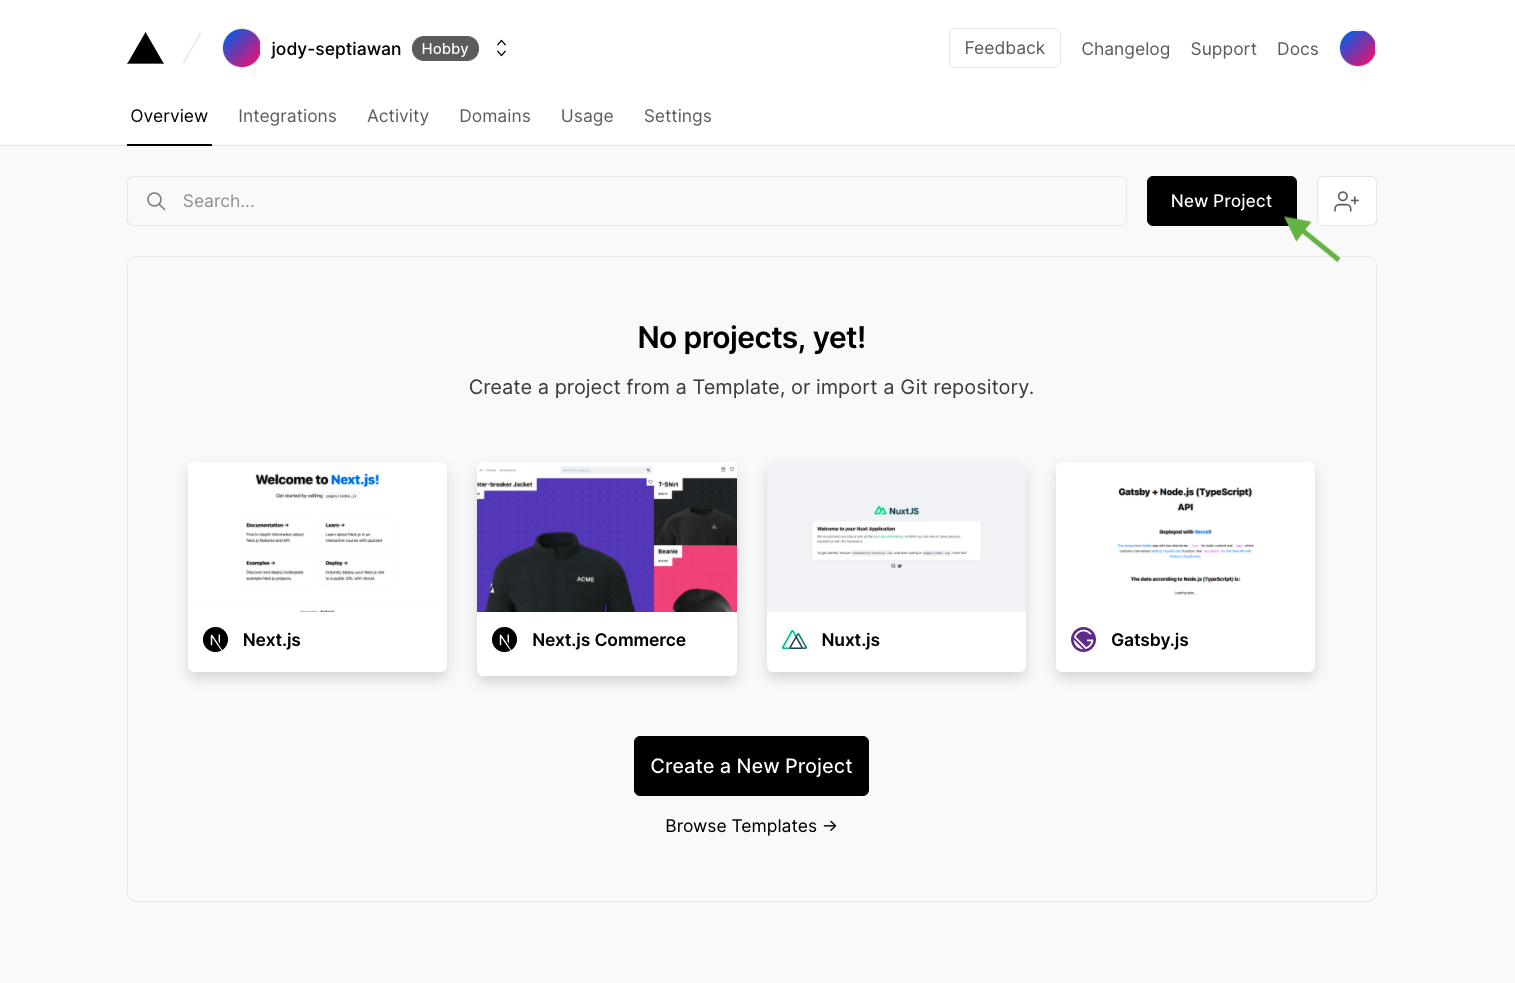
Task: Click the jody-septiawan gradient avatar
Action: click(x=241, y=48)
